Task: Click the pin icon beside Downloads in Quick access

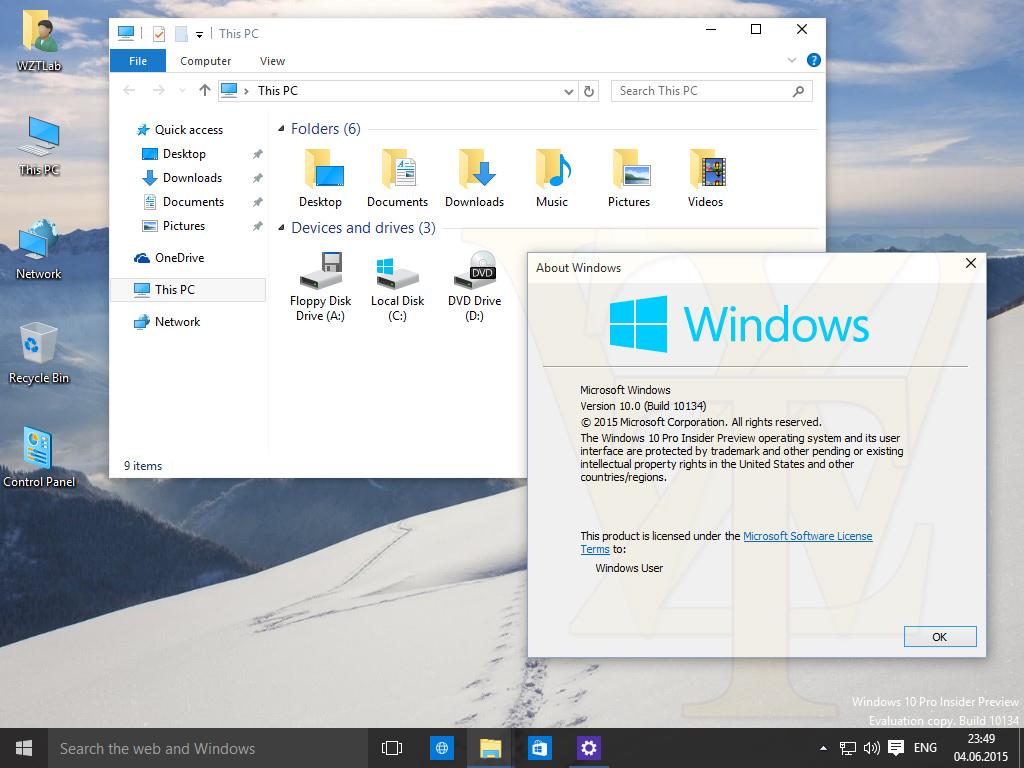Action: (x=257, y=178)
